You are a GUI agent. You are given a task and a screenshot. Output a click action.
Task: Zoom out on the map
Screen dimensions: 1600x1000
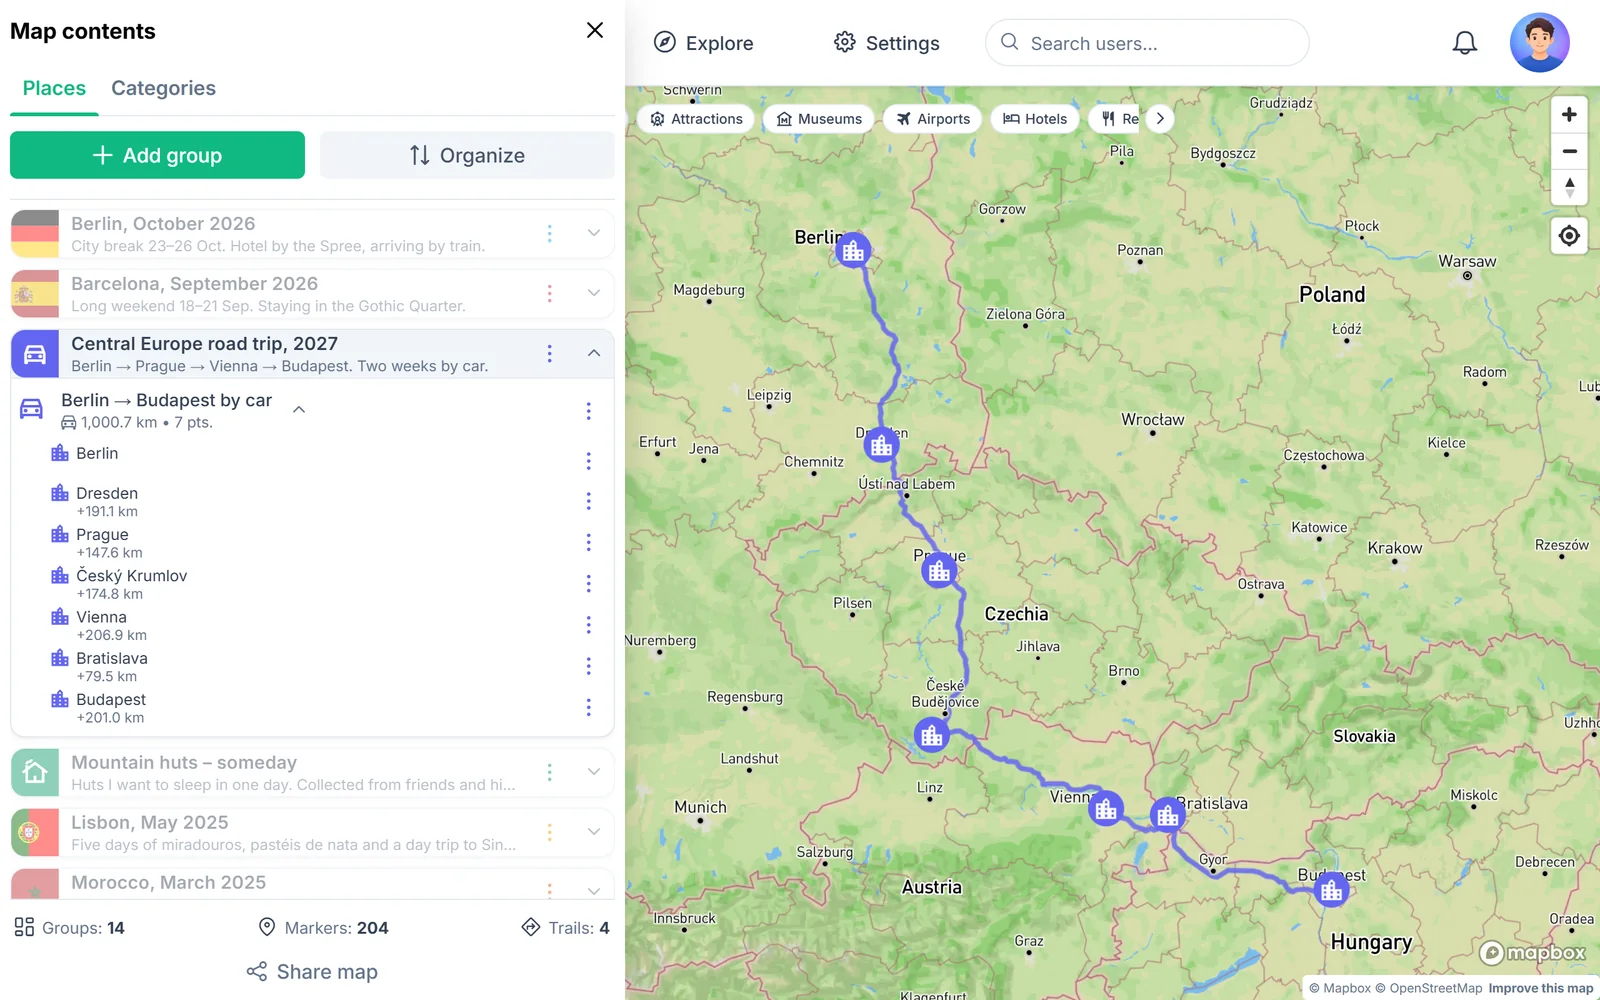[x=1569, y=152]
